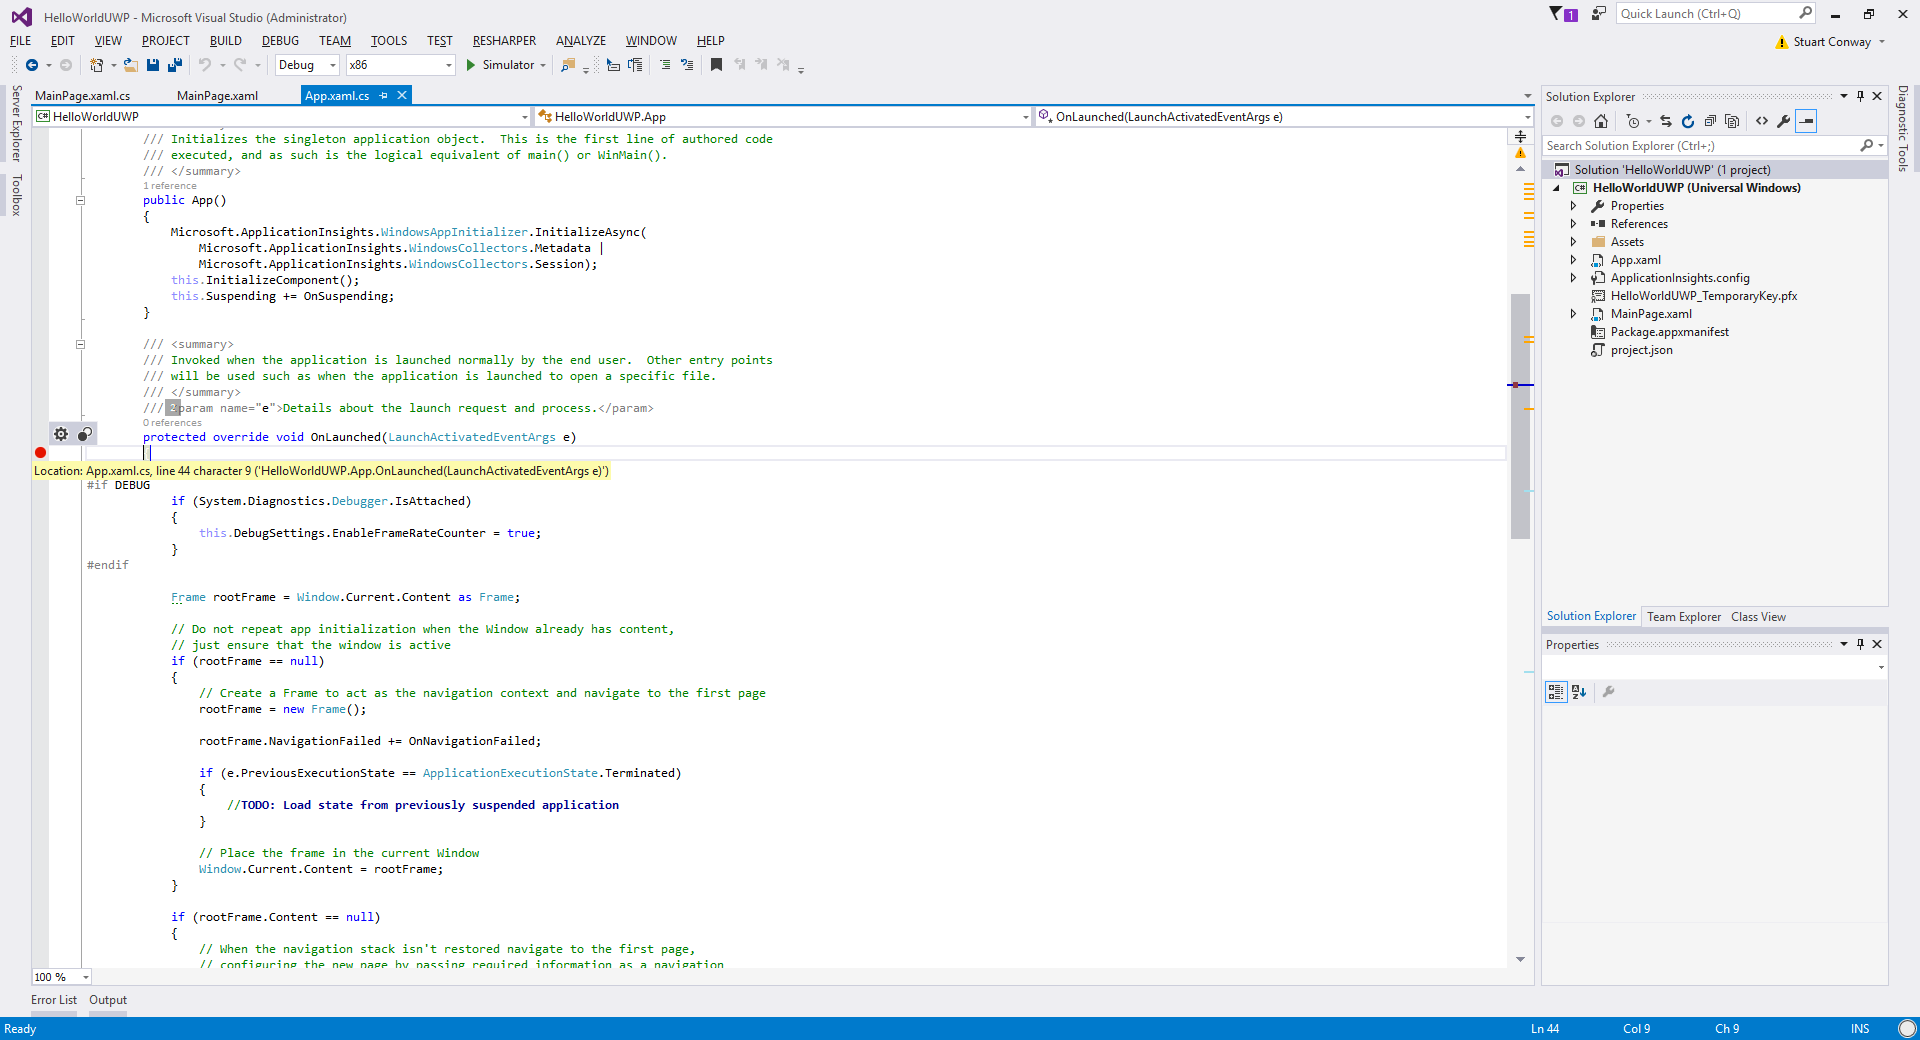Viewport: 1920px width, 1040px height.
Task: Click the Pending Changes Filter clock icon
Action: [1633, 121]
